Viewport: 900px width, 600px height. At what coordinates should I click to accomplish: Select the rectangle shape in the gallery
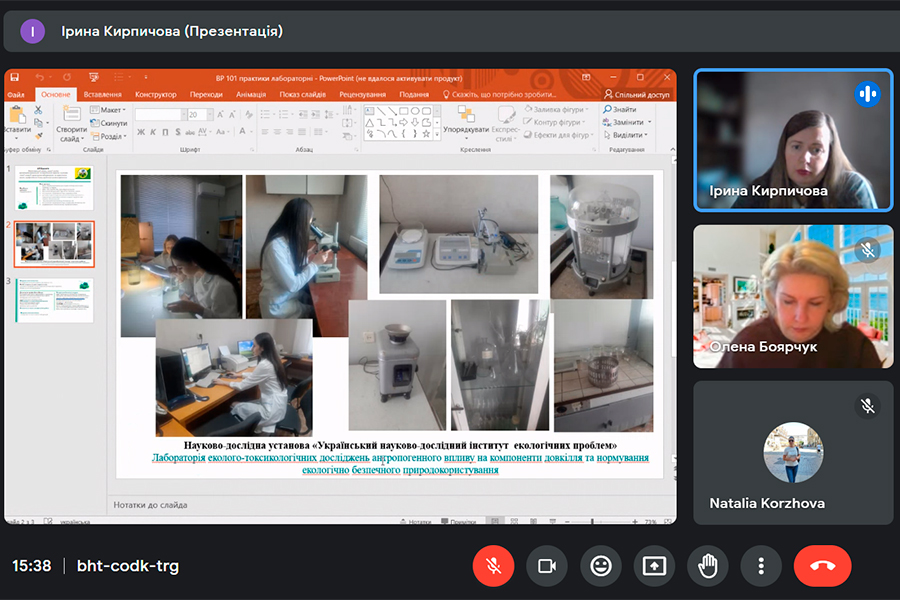404,111
